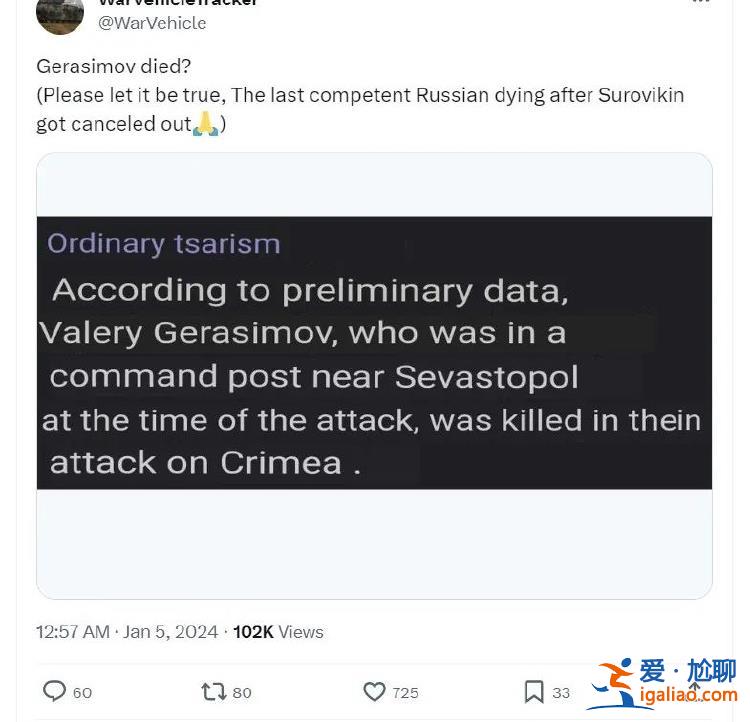
Task: Click 'Ordinary tsarism' heading in image
Action: [164, 243]
